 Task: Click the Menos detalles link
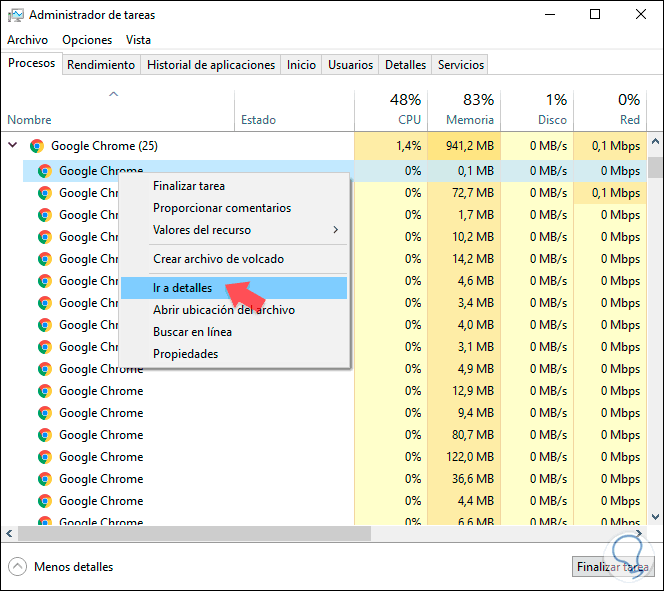pyautogui.click(x=73, y=566)
